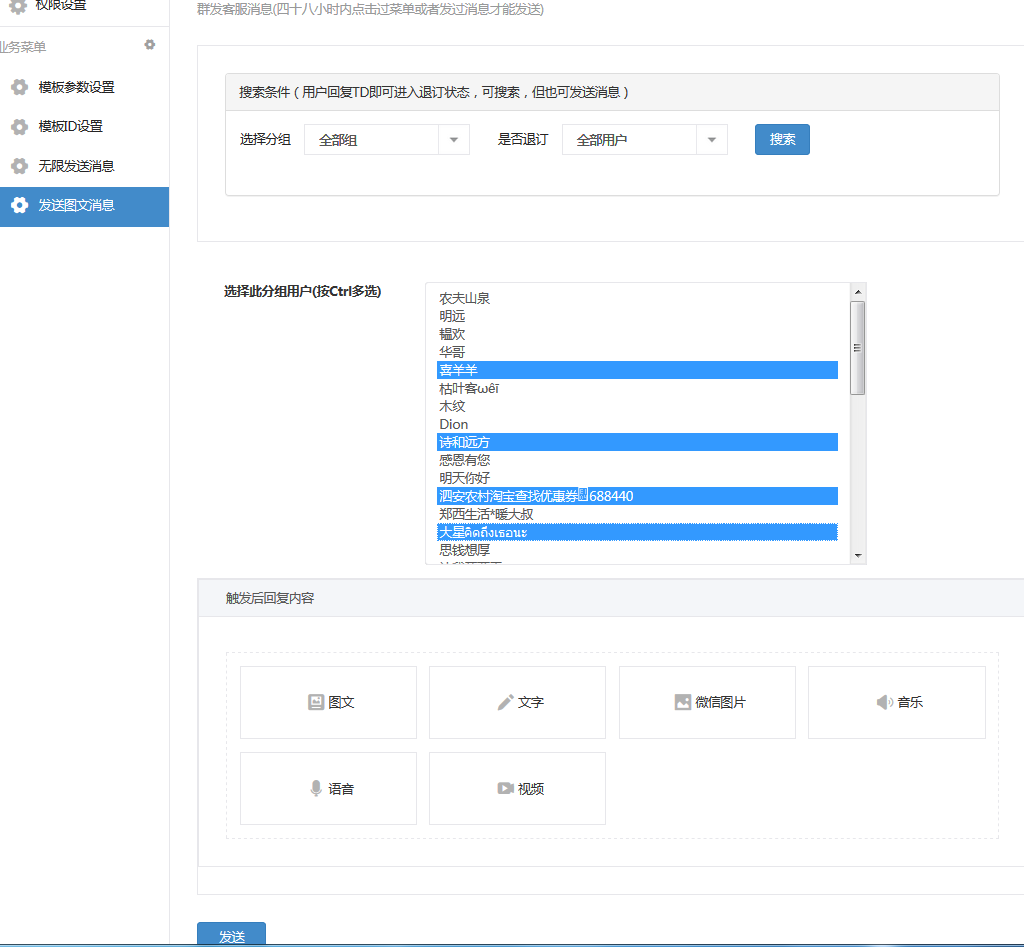Click the blue 搜索 button
Image resolution: width=1024 pixels, height=947 pixels.
tap(782, 139)
